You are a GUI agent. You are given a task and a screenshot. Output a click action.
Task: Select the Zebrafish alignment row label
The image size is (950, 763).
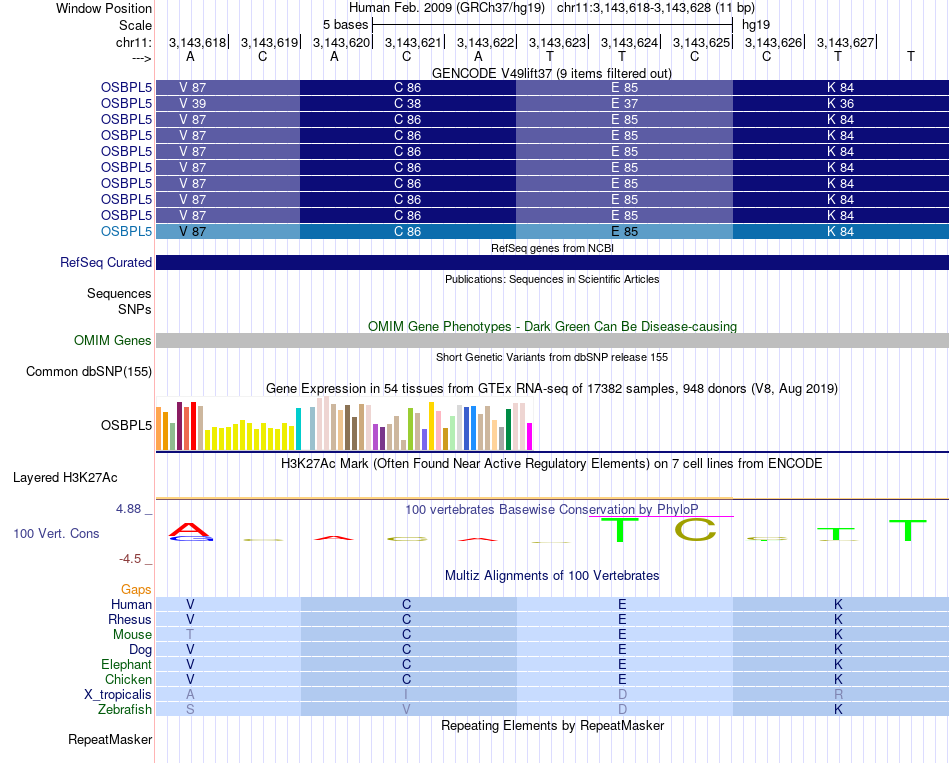(x=125, y=709)
